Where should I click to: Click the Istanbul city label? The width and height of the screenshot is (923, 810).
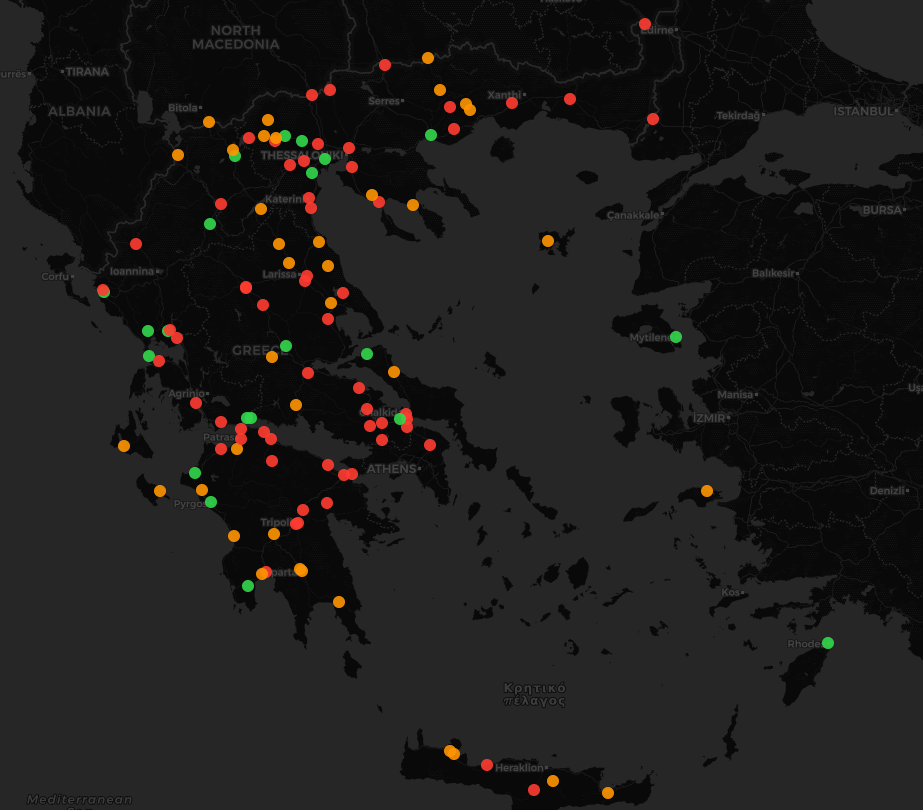point(866,110)
